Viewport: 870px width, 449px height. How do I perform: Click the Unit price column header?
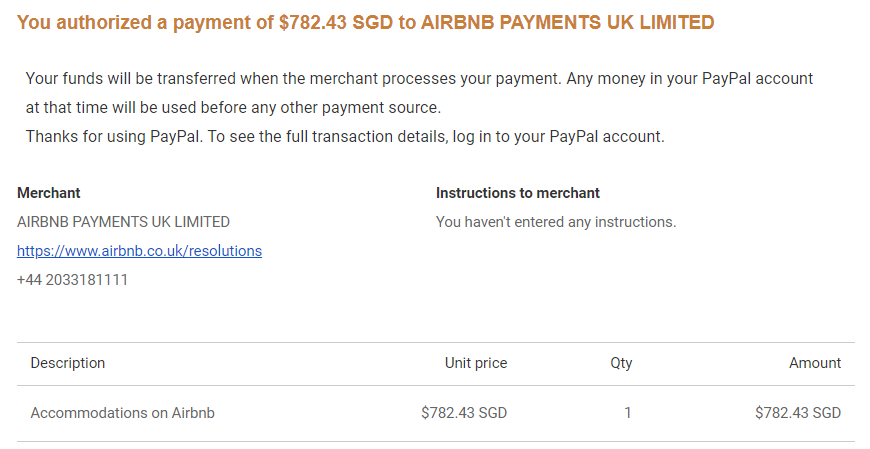point(476,363)
